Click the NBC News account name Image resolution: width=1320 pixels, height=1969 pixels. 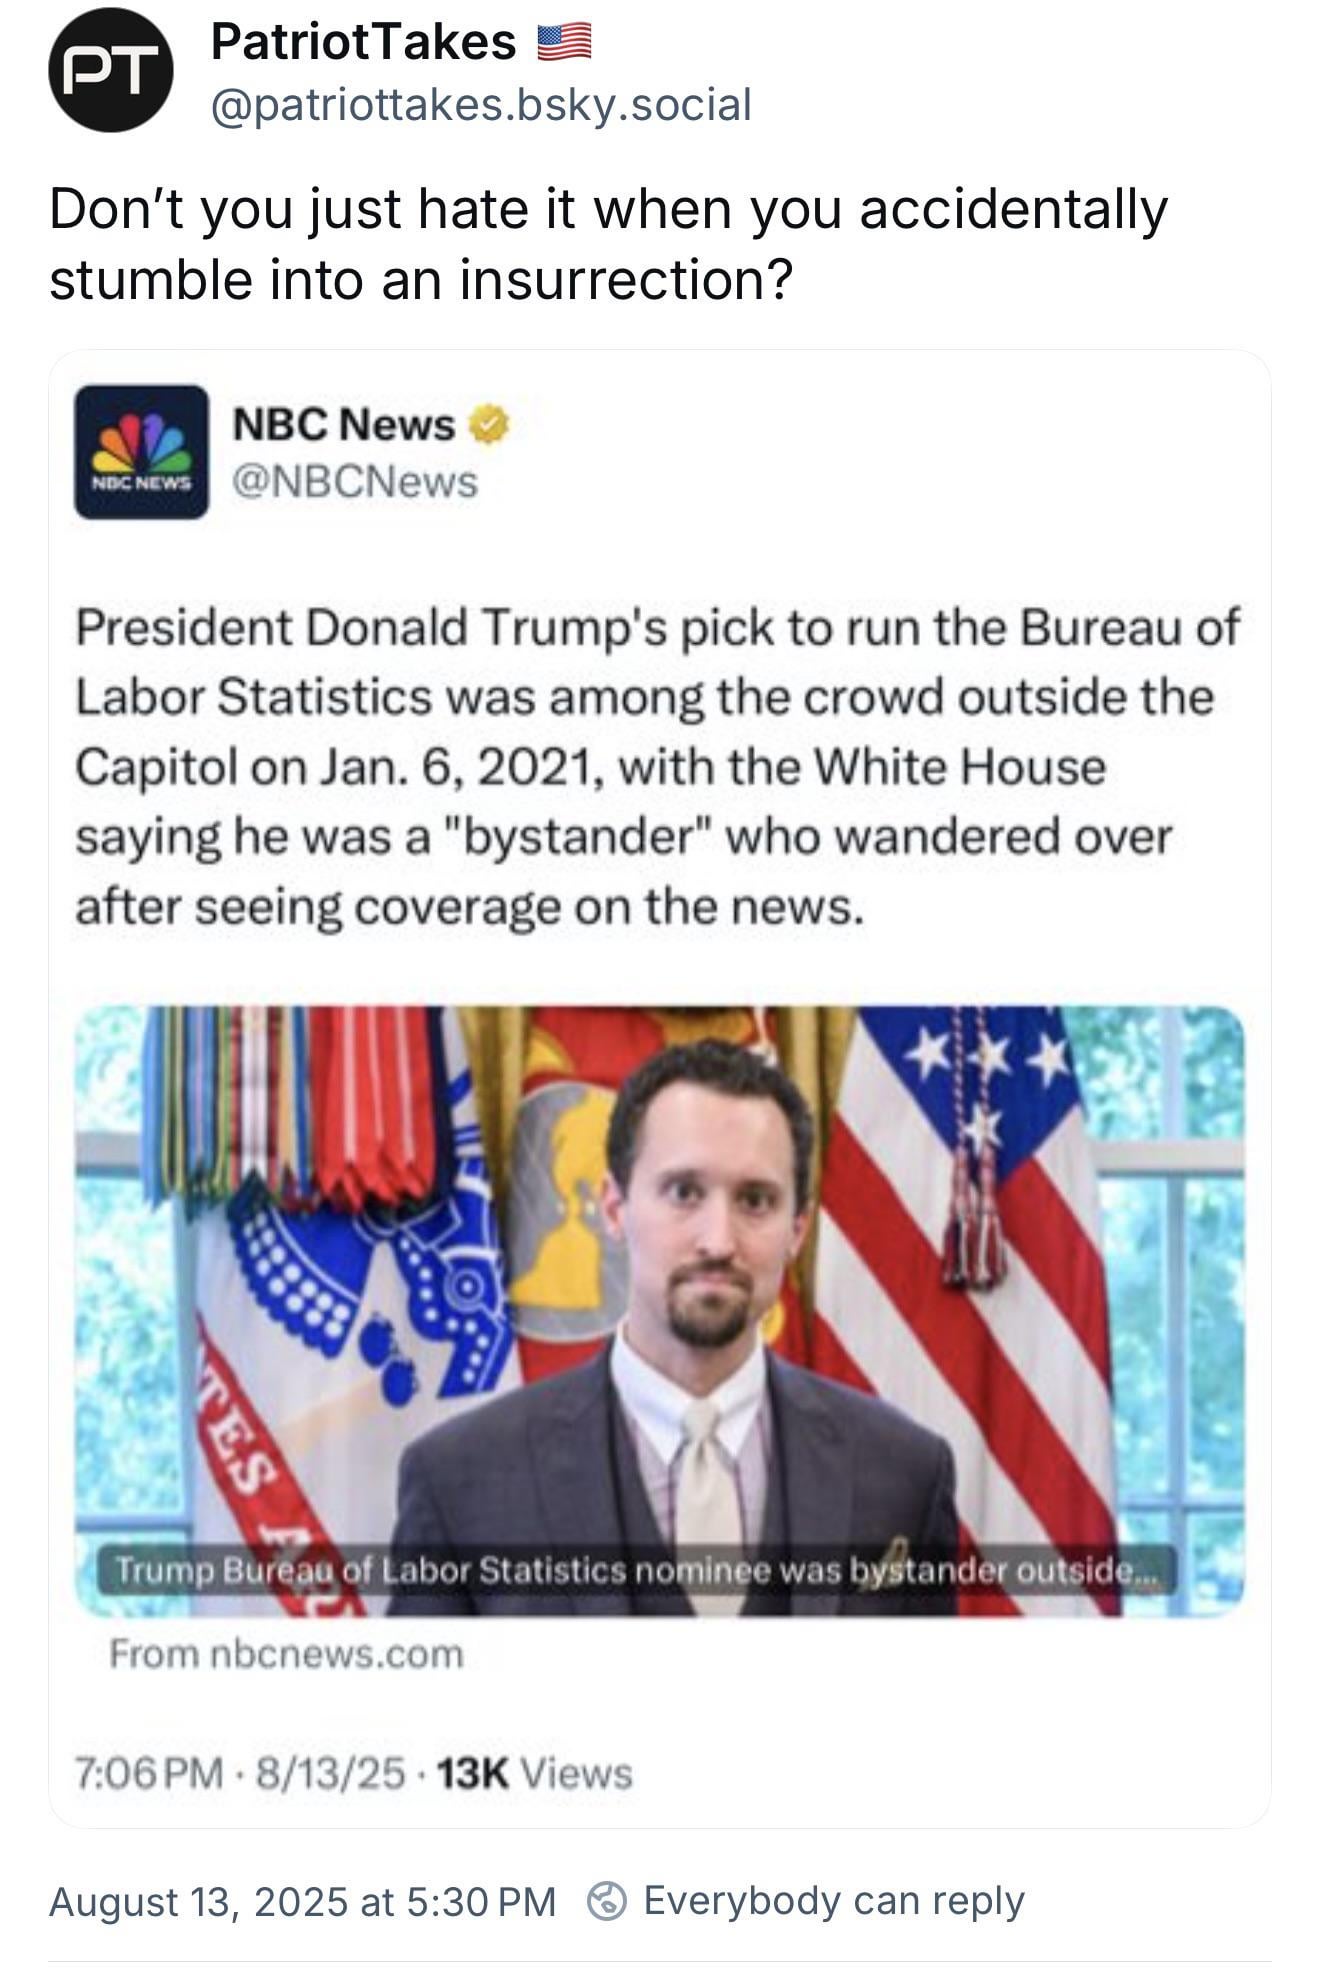344,425
